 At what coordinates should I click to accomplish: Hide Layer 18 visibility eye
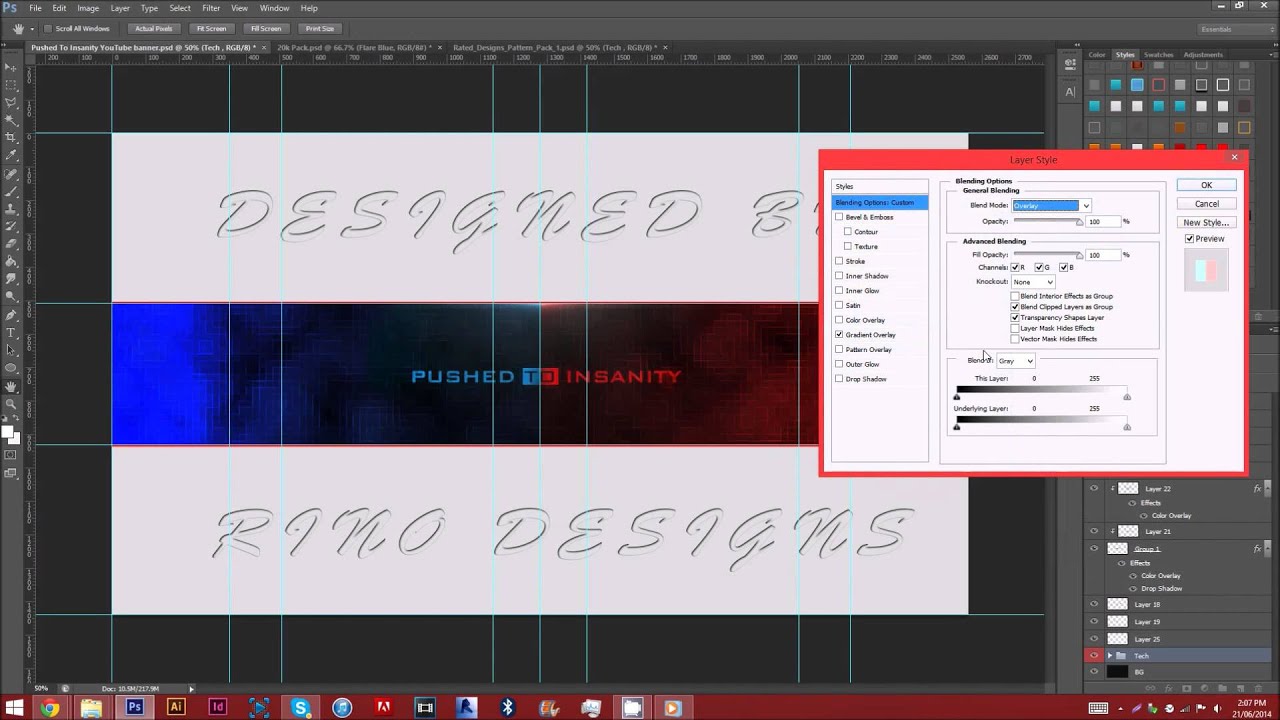point(1094,604)
